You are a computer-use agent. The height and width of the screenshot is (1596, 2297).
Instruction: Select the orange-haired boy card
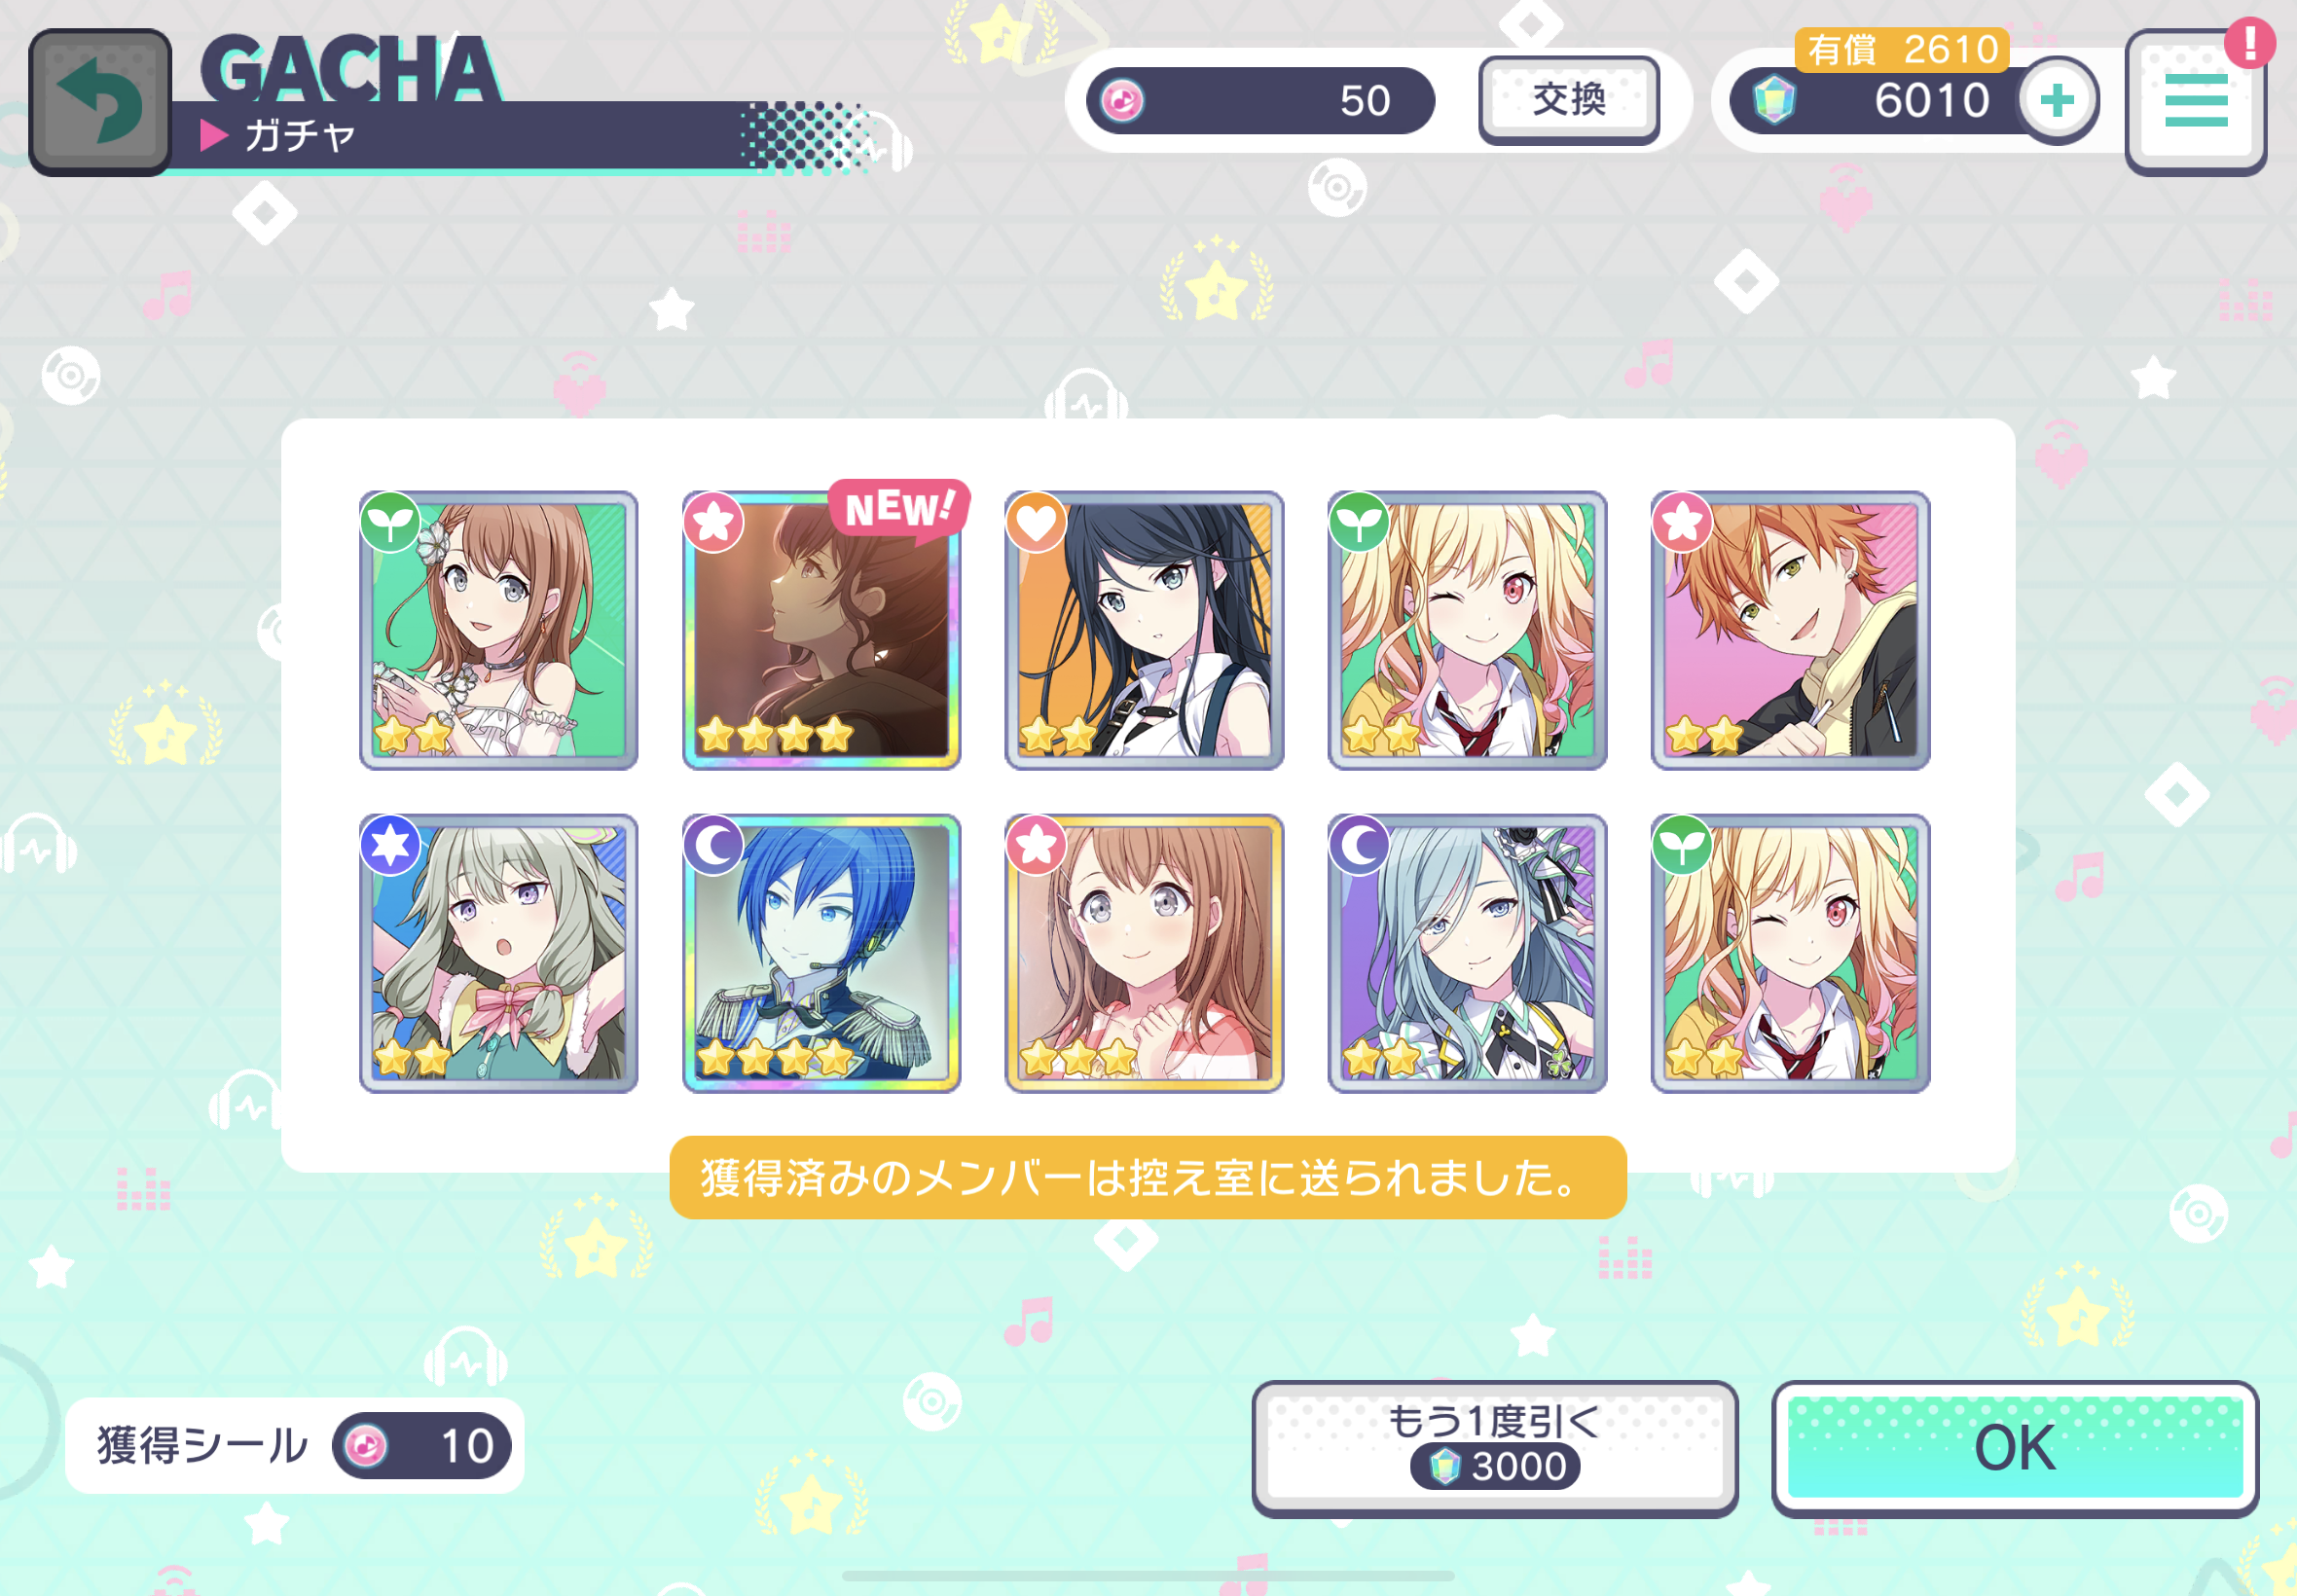coord(1790,630)
